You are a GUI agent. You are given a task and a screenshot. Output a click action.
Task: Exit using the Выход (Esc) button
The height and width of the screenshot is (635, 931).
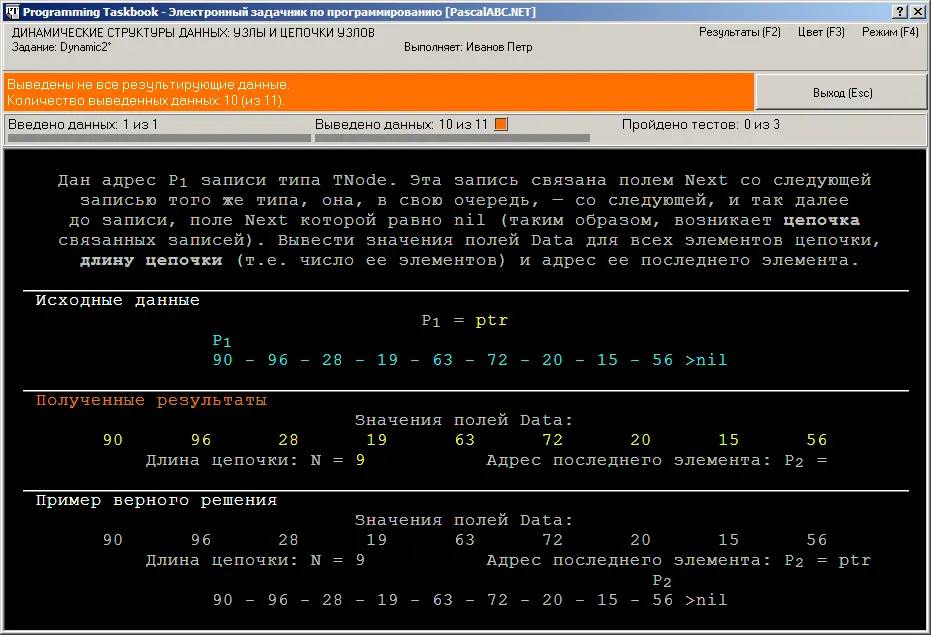click(x=841, y=93)
